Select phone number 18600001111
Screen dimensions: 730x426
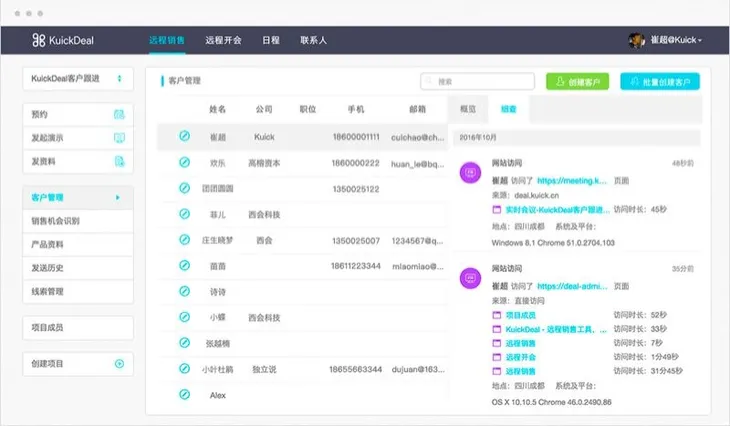(x=356, y=137)
